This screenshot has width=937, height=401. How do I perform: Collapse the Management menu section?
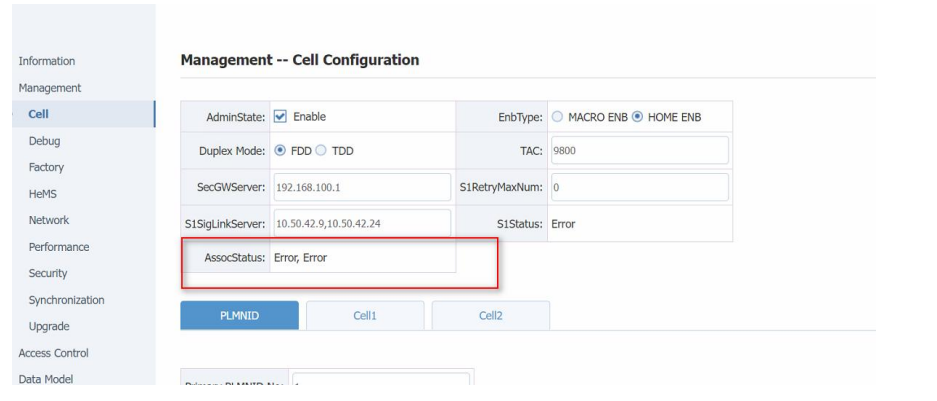[50, 88]
